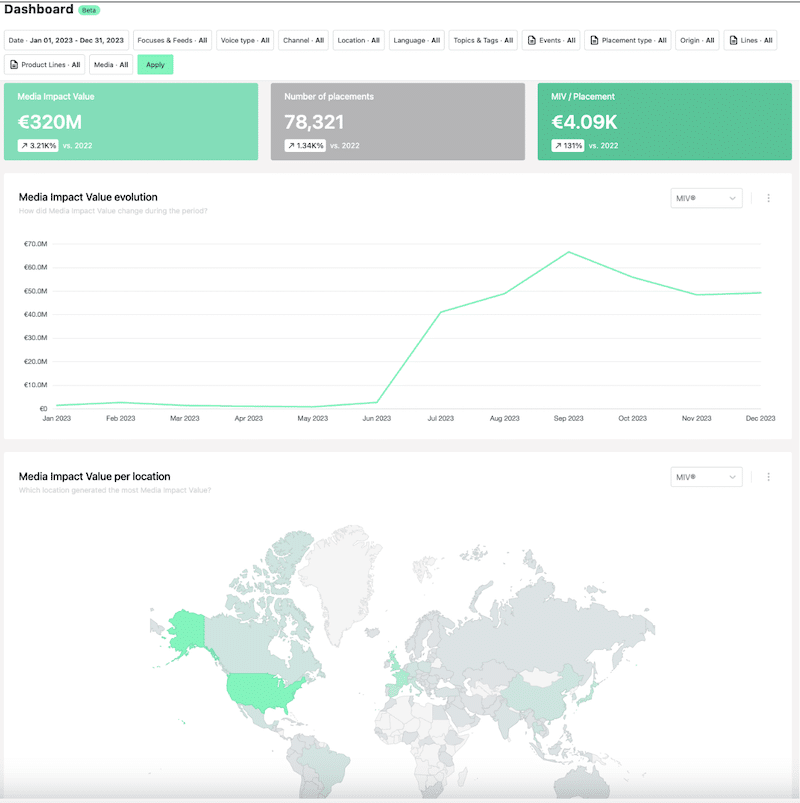Viewport: 800px width, 803px height.
Task: Click the 131% change badge
Action: coord(568,145)
